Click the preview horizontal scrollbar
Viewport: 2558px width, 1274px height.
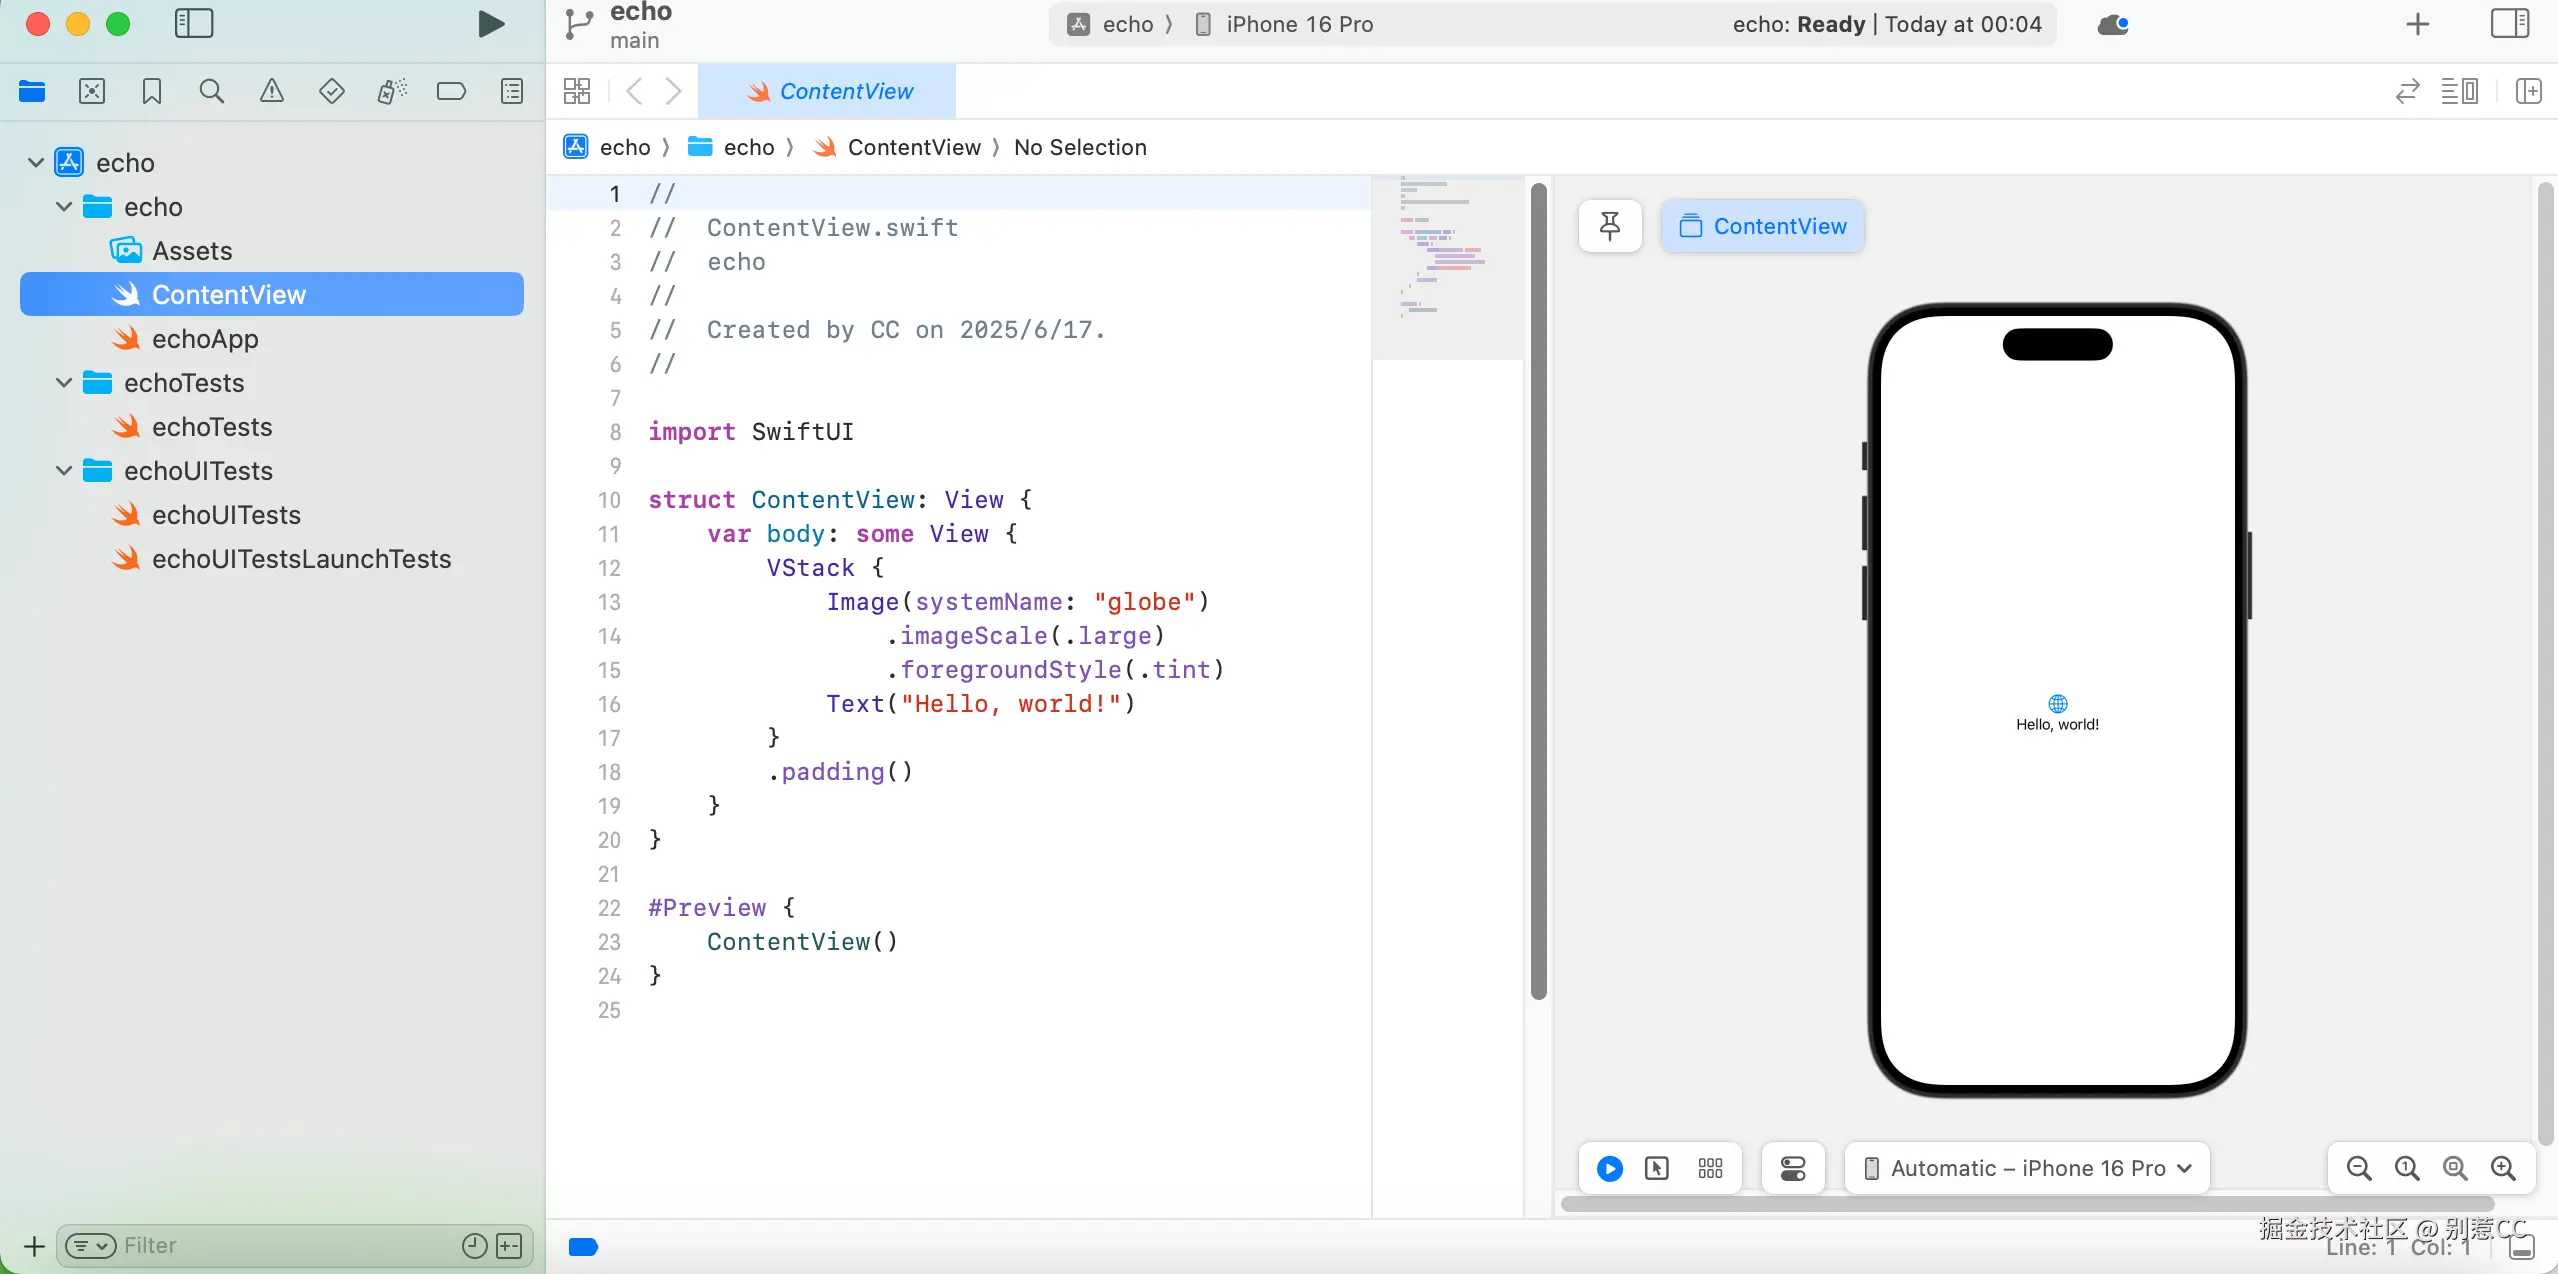click(2027, 1203)
